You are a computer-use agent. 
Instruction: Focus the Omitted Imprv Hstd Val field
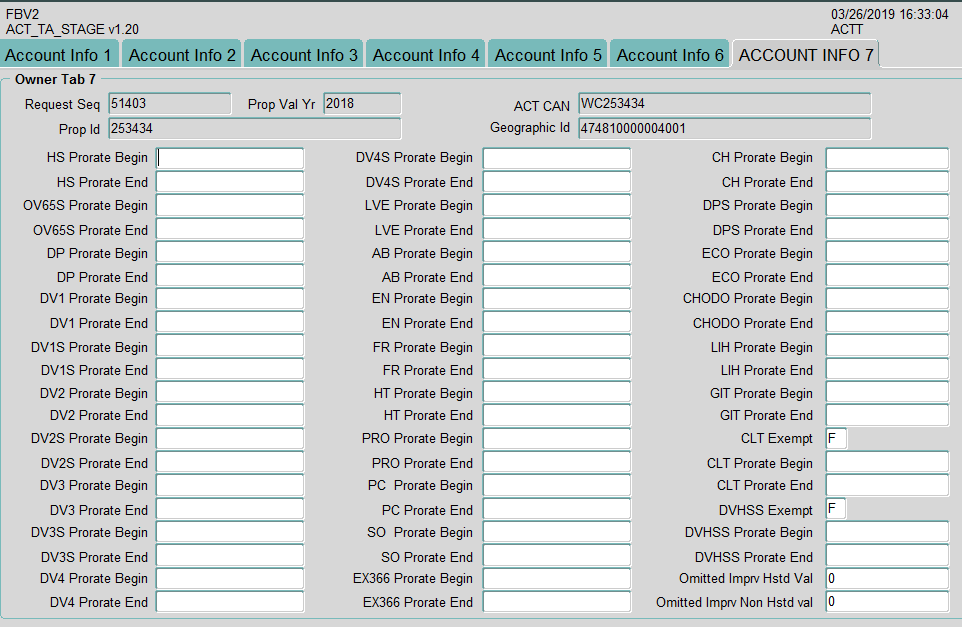[x=886, y=579]
